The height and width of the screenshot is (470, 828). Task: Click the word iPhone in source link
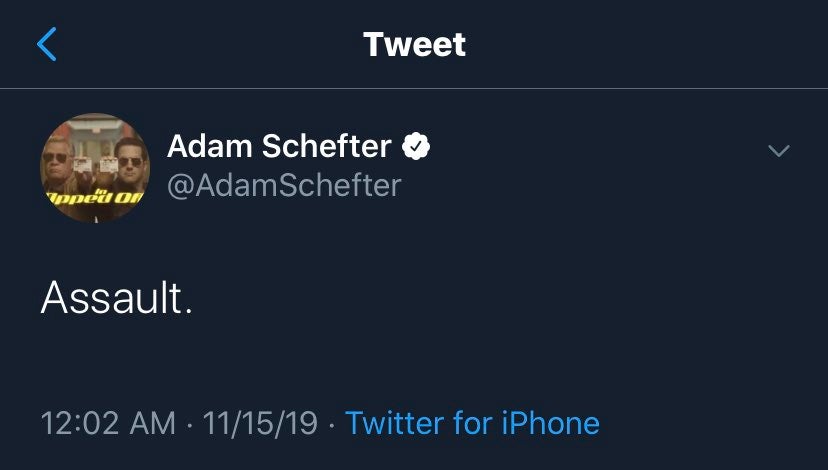[x=549, y=423]
